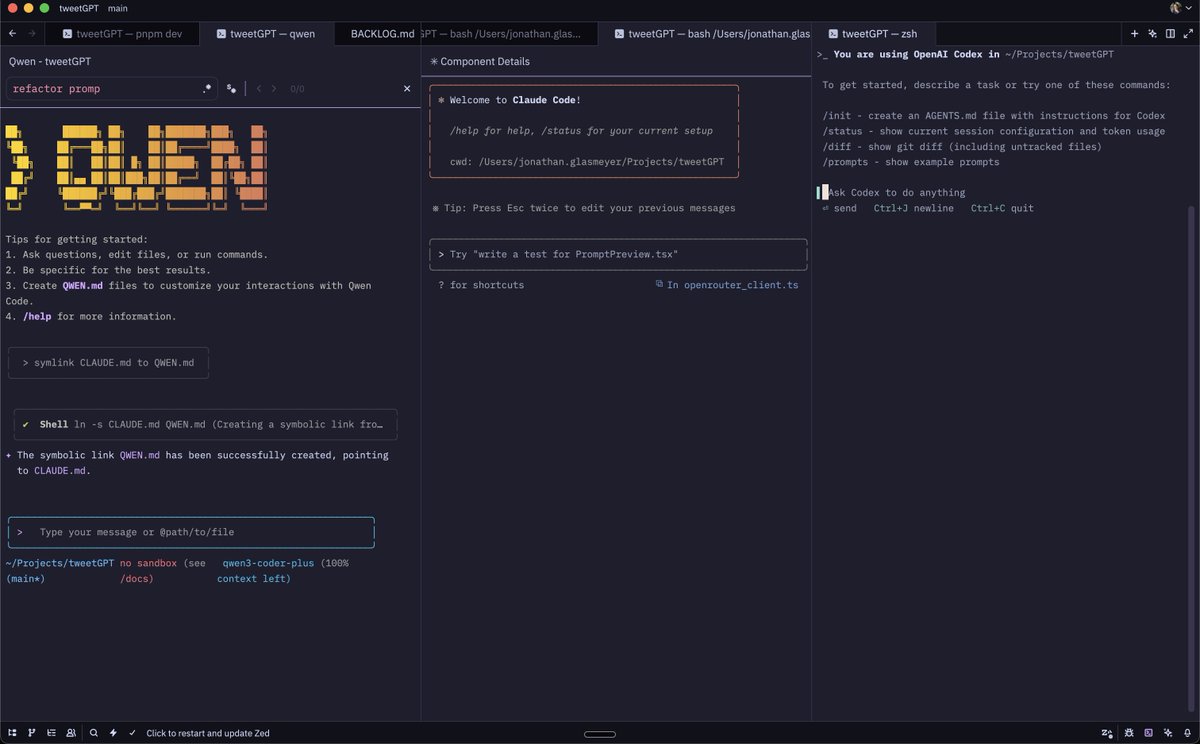Click the lightning bolt icon in status bar
Viewport: 1200px width, 744px height.
[x=113, y=733]
